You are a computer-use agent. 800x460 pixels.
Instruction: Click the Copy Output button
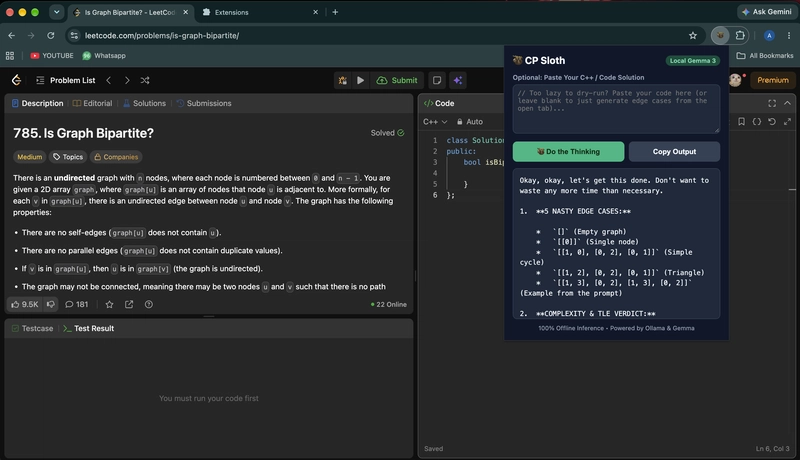[674, 151]
